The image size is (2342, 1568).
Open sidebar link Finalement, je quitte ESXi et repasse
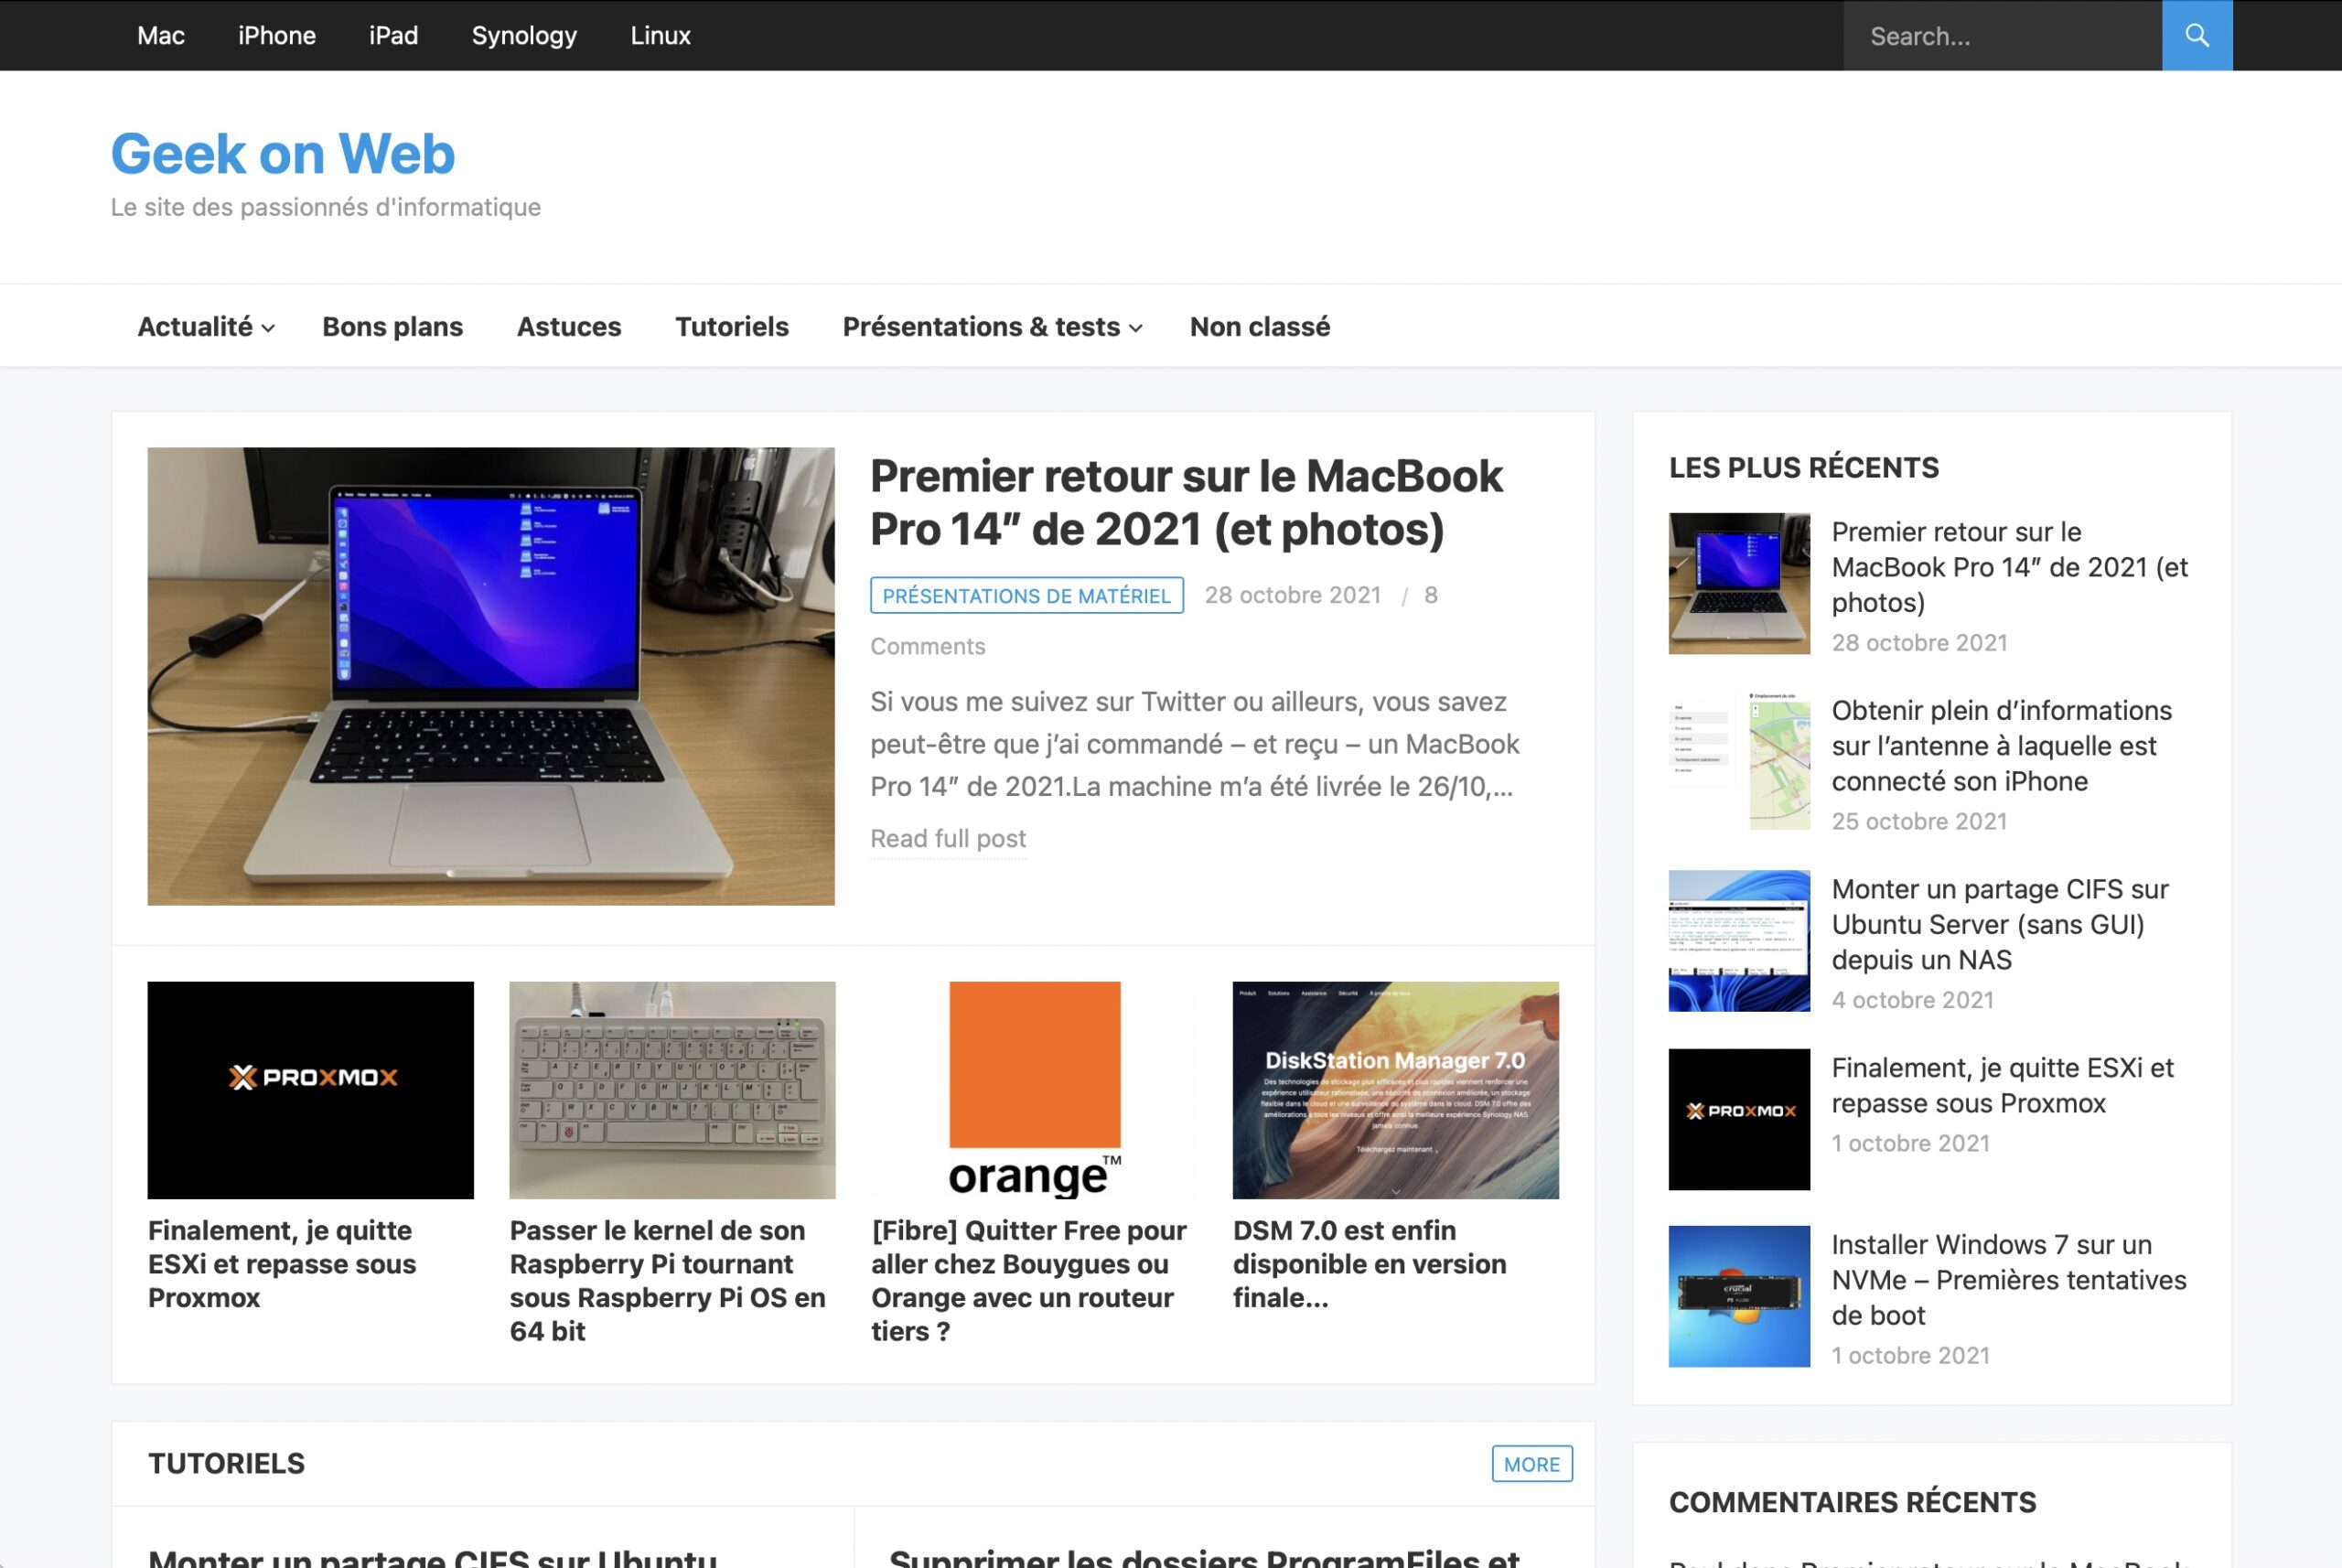tap(2002, 1085)
